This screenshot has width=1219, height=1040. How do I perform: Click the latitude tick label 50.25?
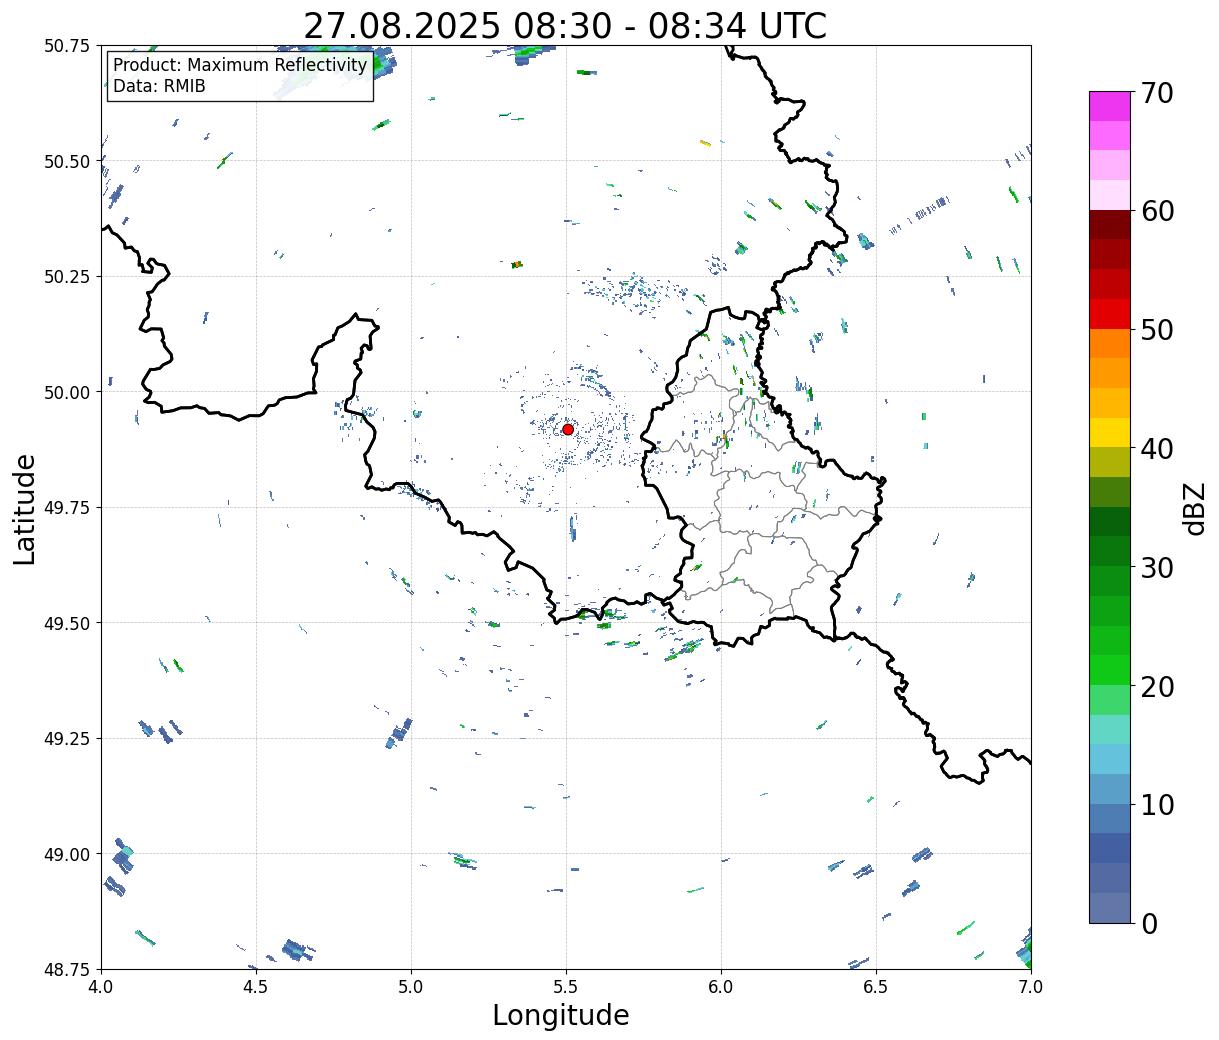[67, 277]
